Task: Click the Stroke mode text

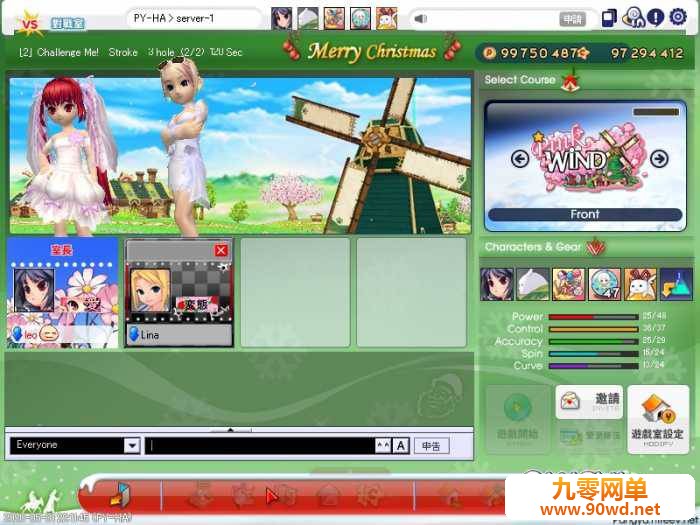Action: (x=123, y=52)
